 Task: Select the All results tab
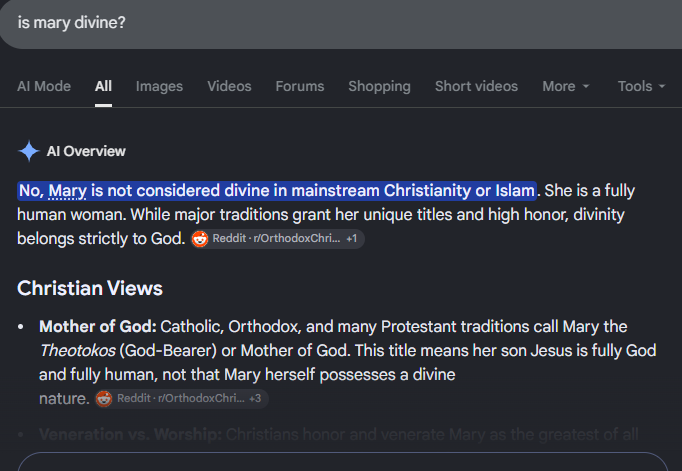pos(104,86)
